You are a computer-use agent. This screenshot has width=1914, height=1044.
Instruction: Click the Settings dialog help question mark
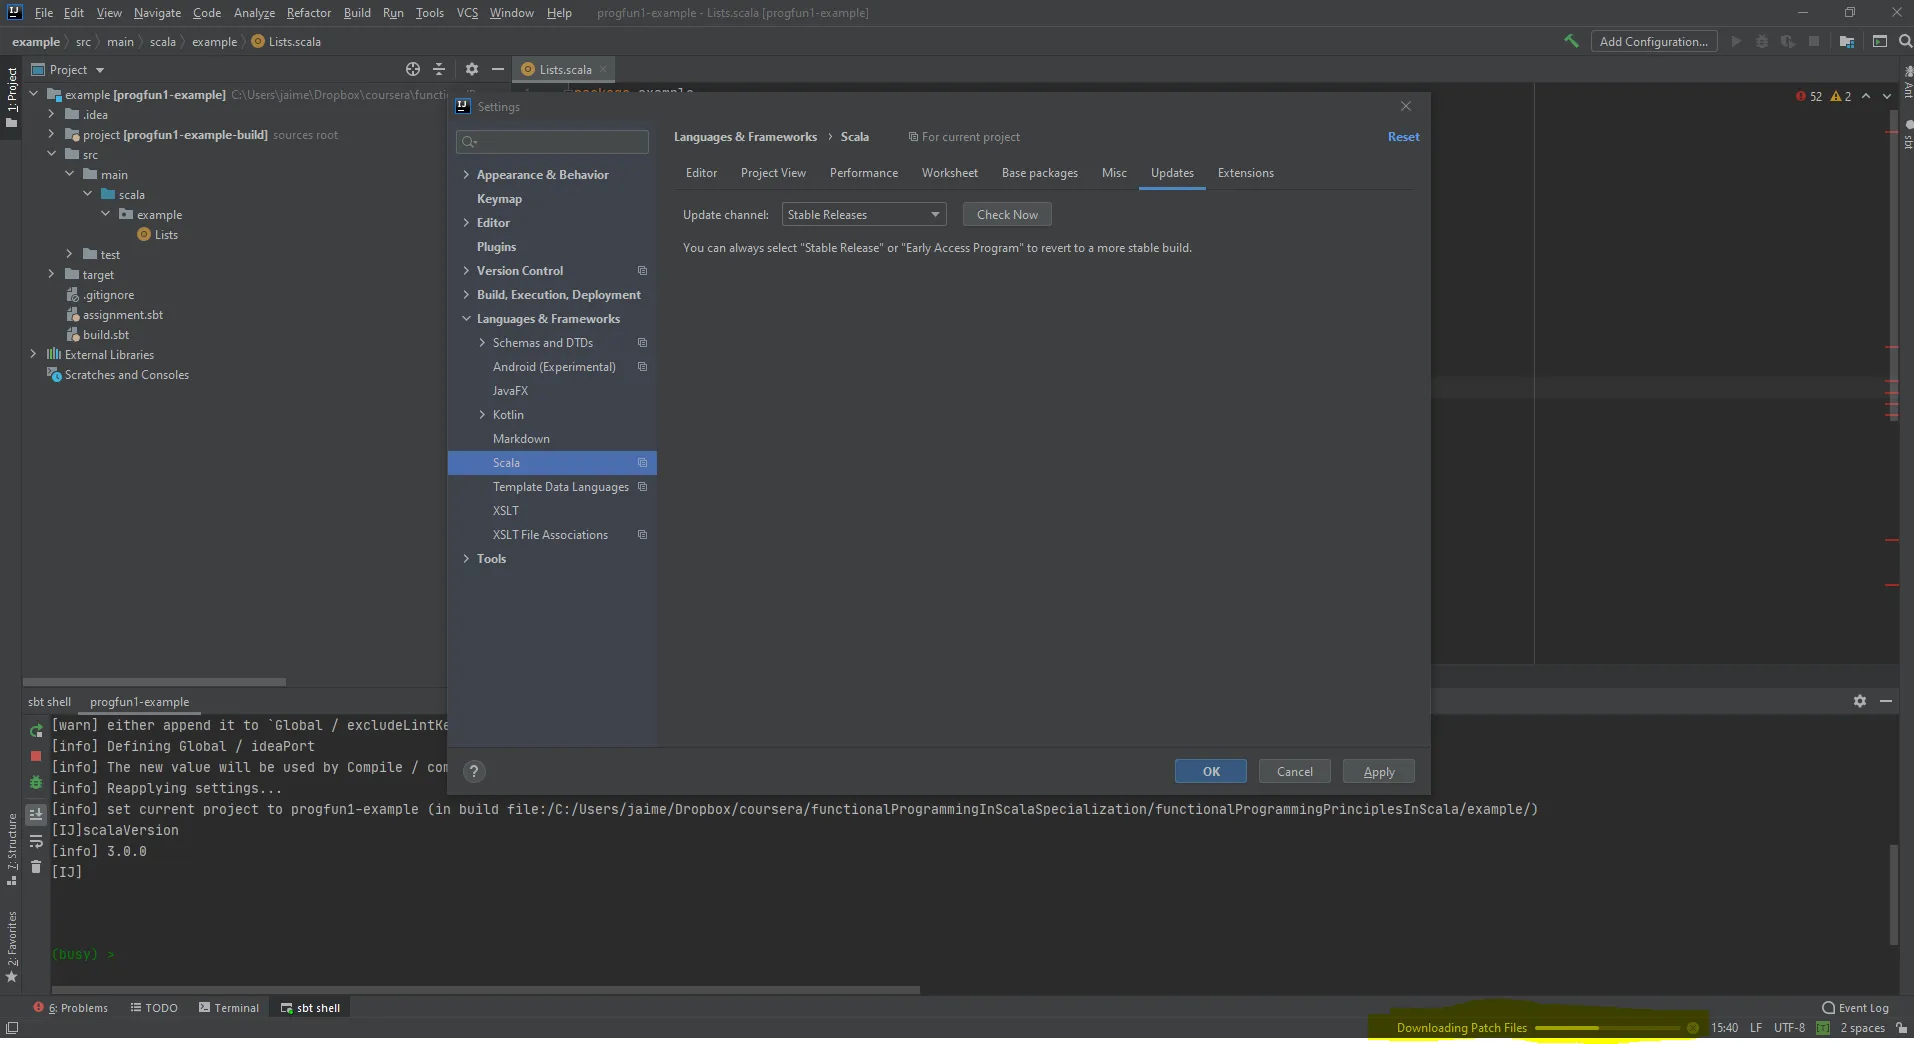475,771
